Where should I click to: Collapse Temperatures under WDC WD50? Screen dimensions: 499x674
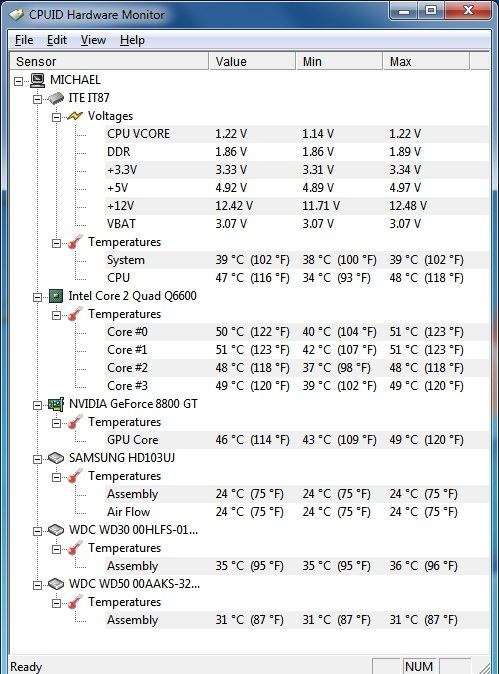[56, 603]
